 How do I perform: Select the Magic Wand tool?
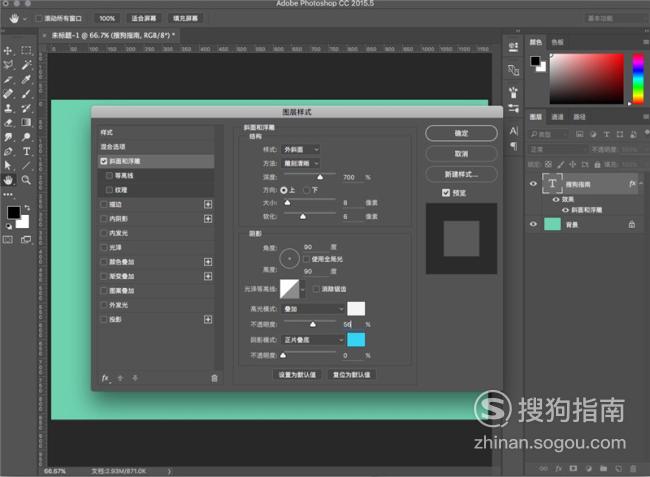click(x=26, y=65)
